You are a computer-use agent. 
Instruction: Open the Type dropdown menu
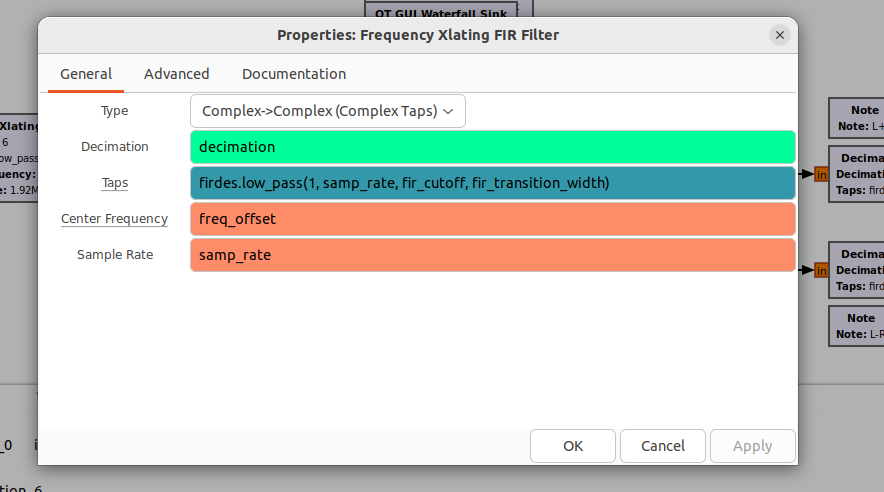point(328,111)
